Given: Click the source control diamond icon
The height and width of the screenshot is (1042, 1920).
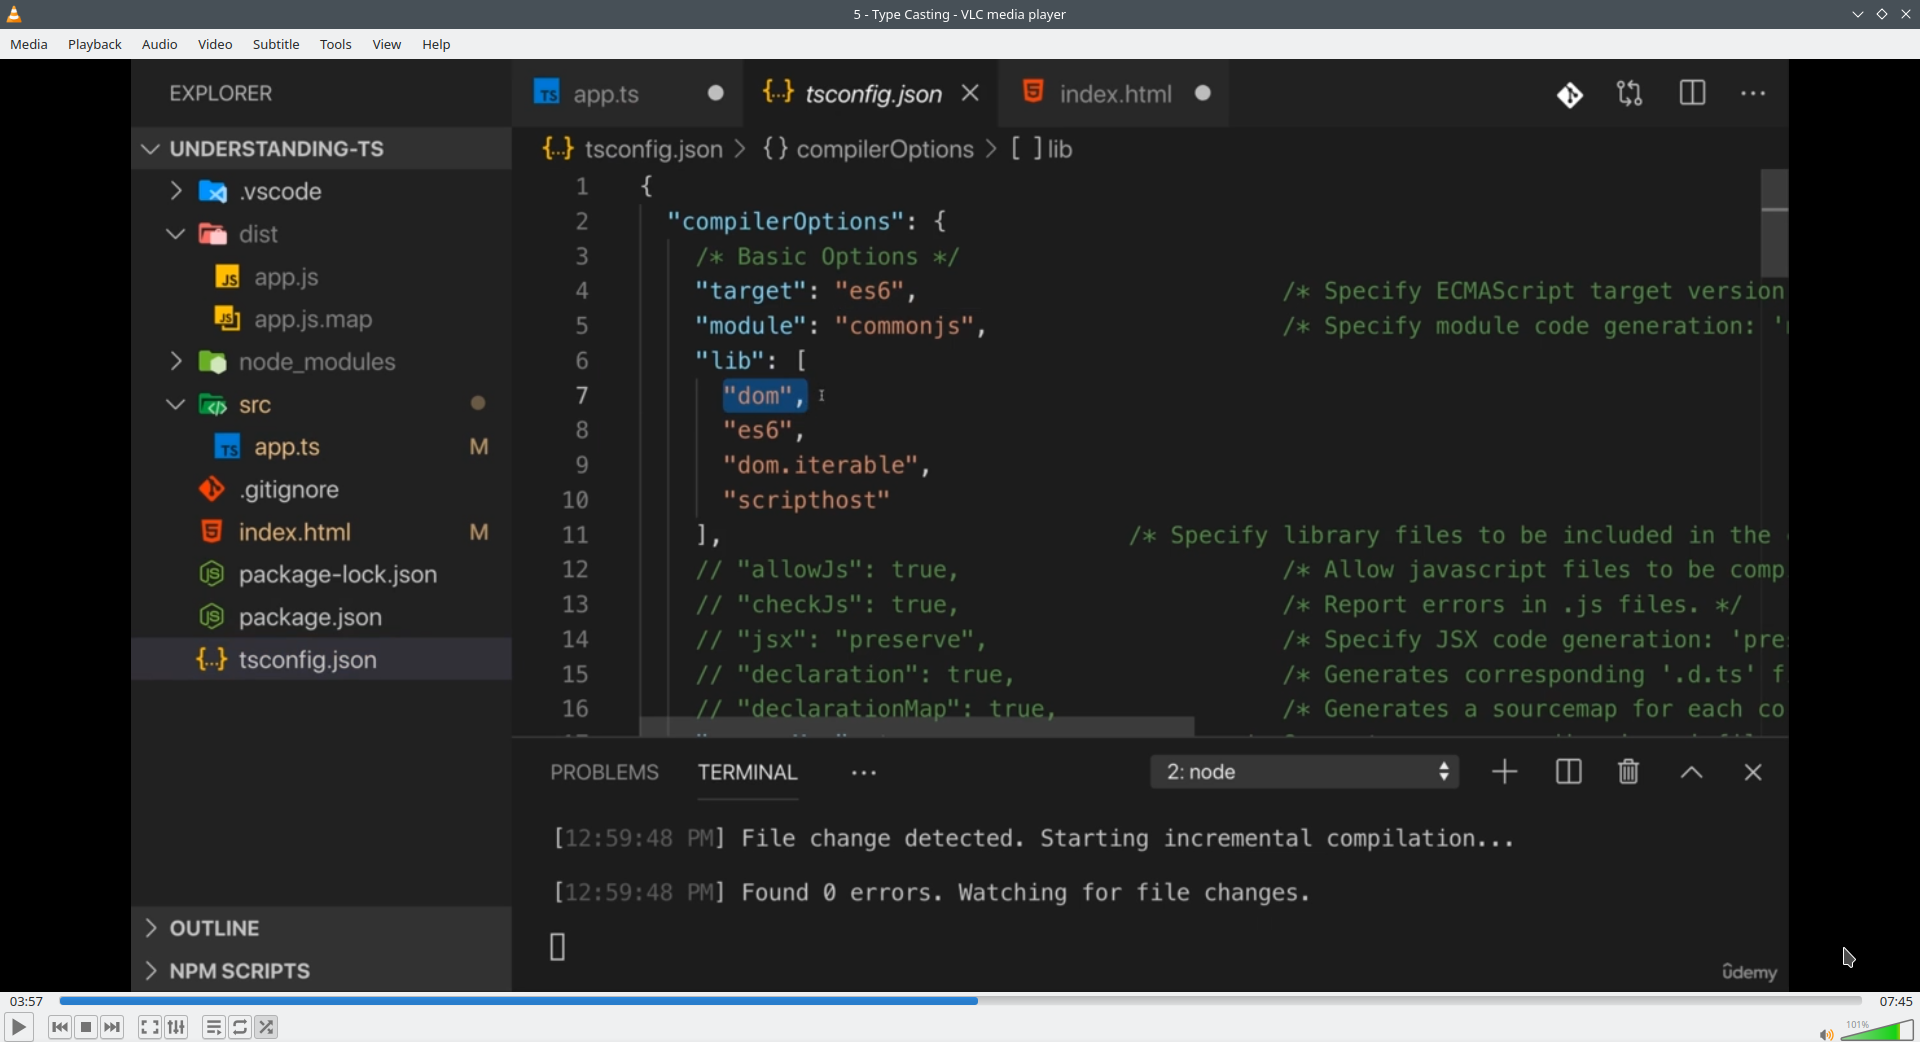Looking at the screenshot, I should click(1570, 94).
